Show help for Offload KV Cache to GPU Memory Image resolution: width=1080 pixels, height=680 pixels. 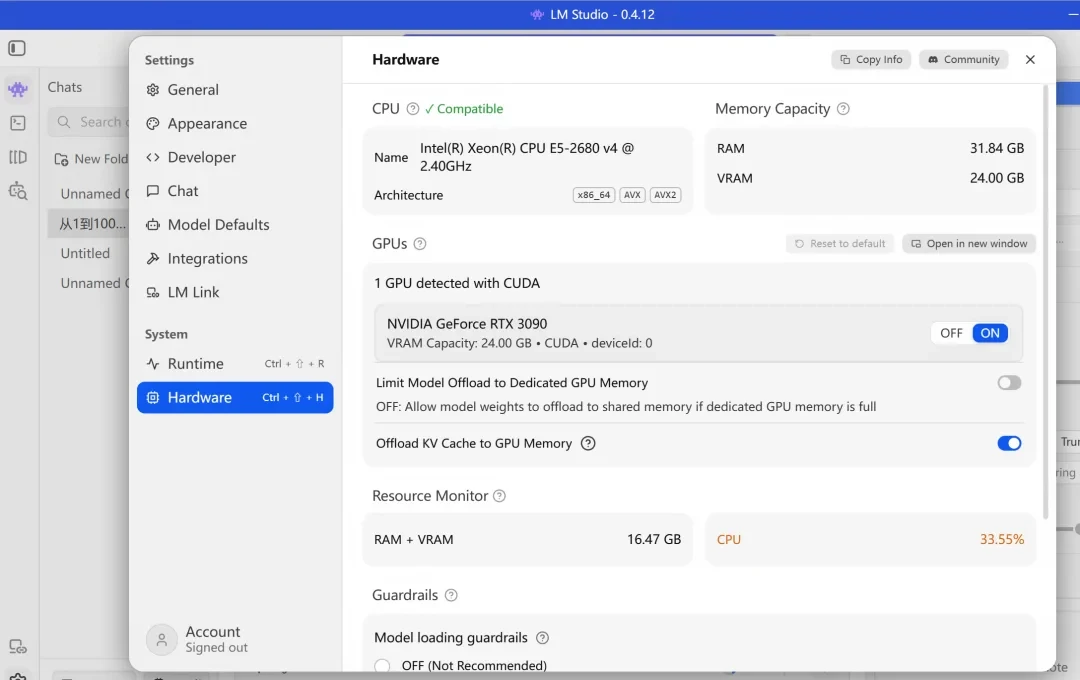coord(588,444)
